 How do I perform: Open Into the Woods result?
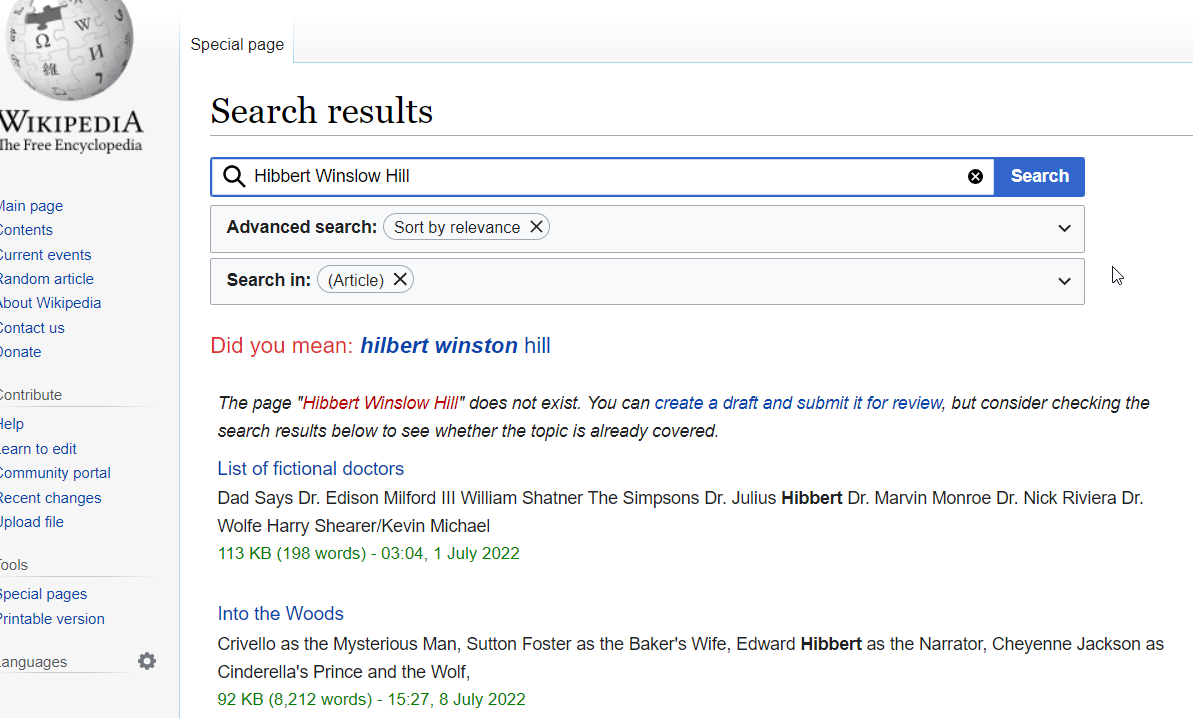(x=281, y=614)
